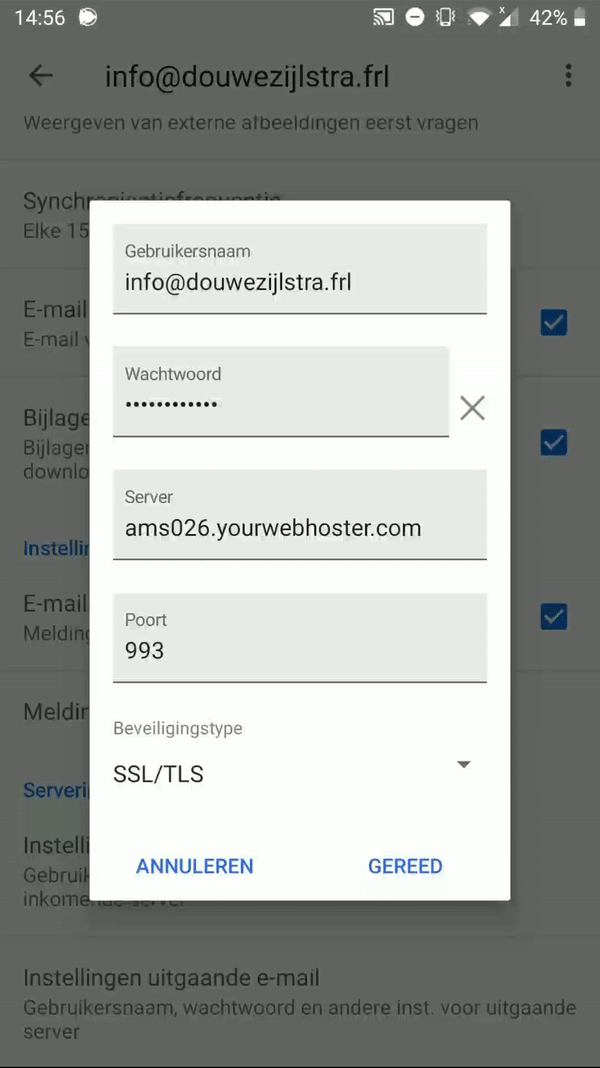Focus the Wachtwoord password field
Image resolution: width=600 pixels, height=1068 pixels.
(x=281, y=391)
